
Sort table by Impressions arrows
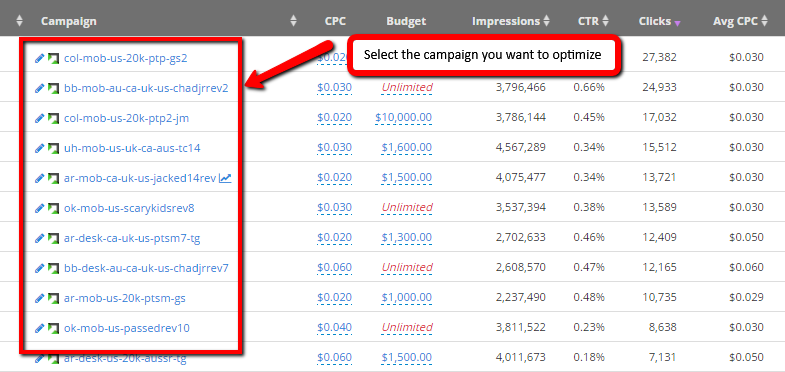click(546, 21)
